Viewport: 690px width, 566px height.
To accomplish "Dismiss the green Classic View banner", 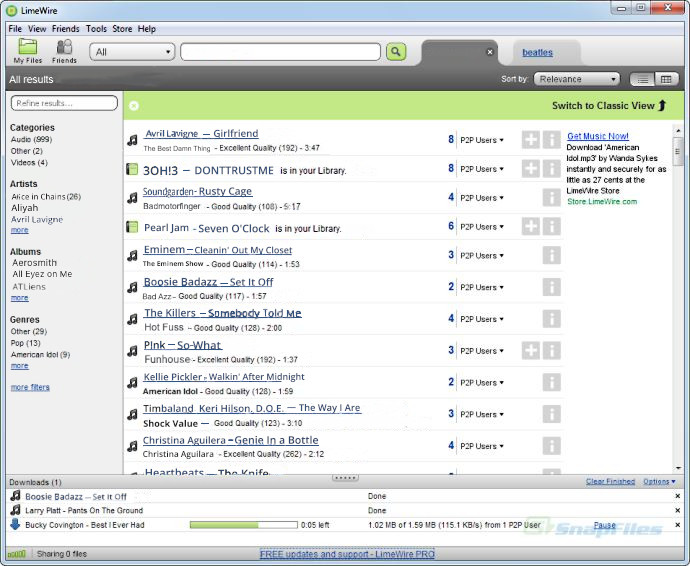I will coord(134,106).
